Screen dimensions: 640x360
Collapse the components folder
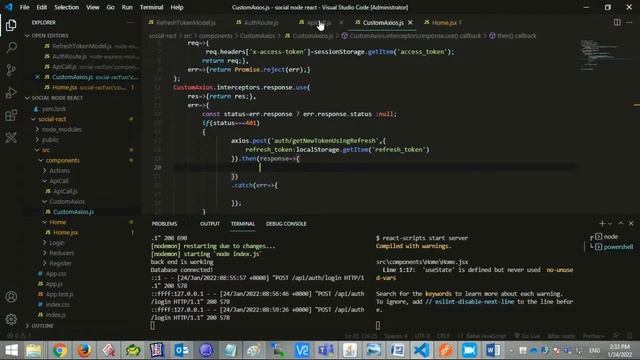pos(62,160)
